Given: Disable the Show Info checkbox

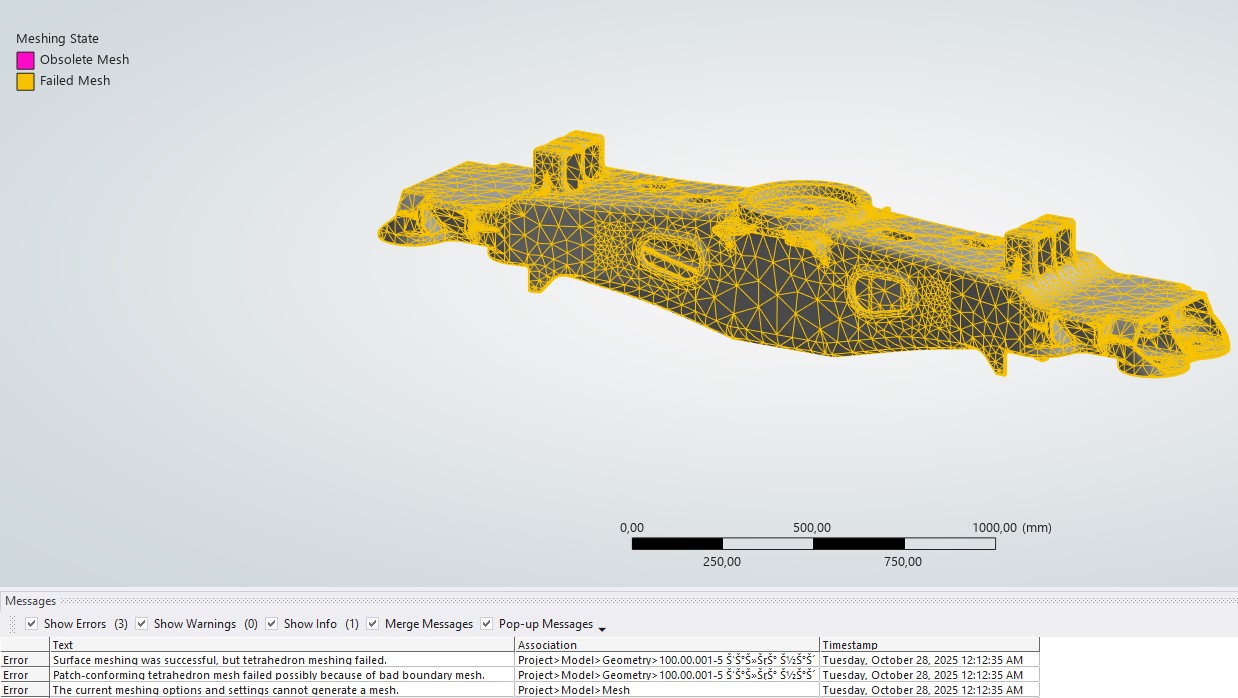Looking at the screenshot, I should point(272,624).
